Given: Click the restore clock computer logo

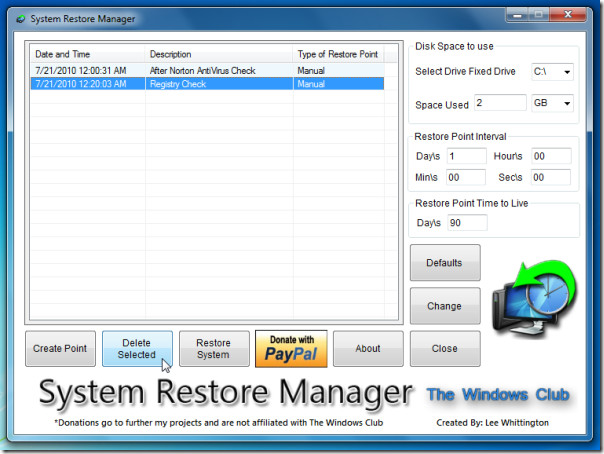Looking at the screenshot, I should click(x=534, y=299).
